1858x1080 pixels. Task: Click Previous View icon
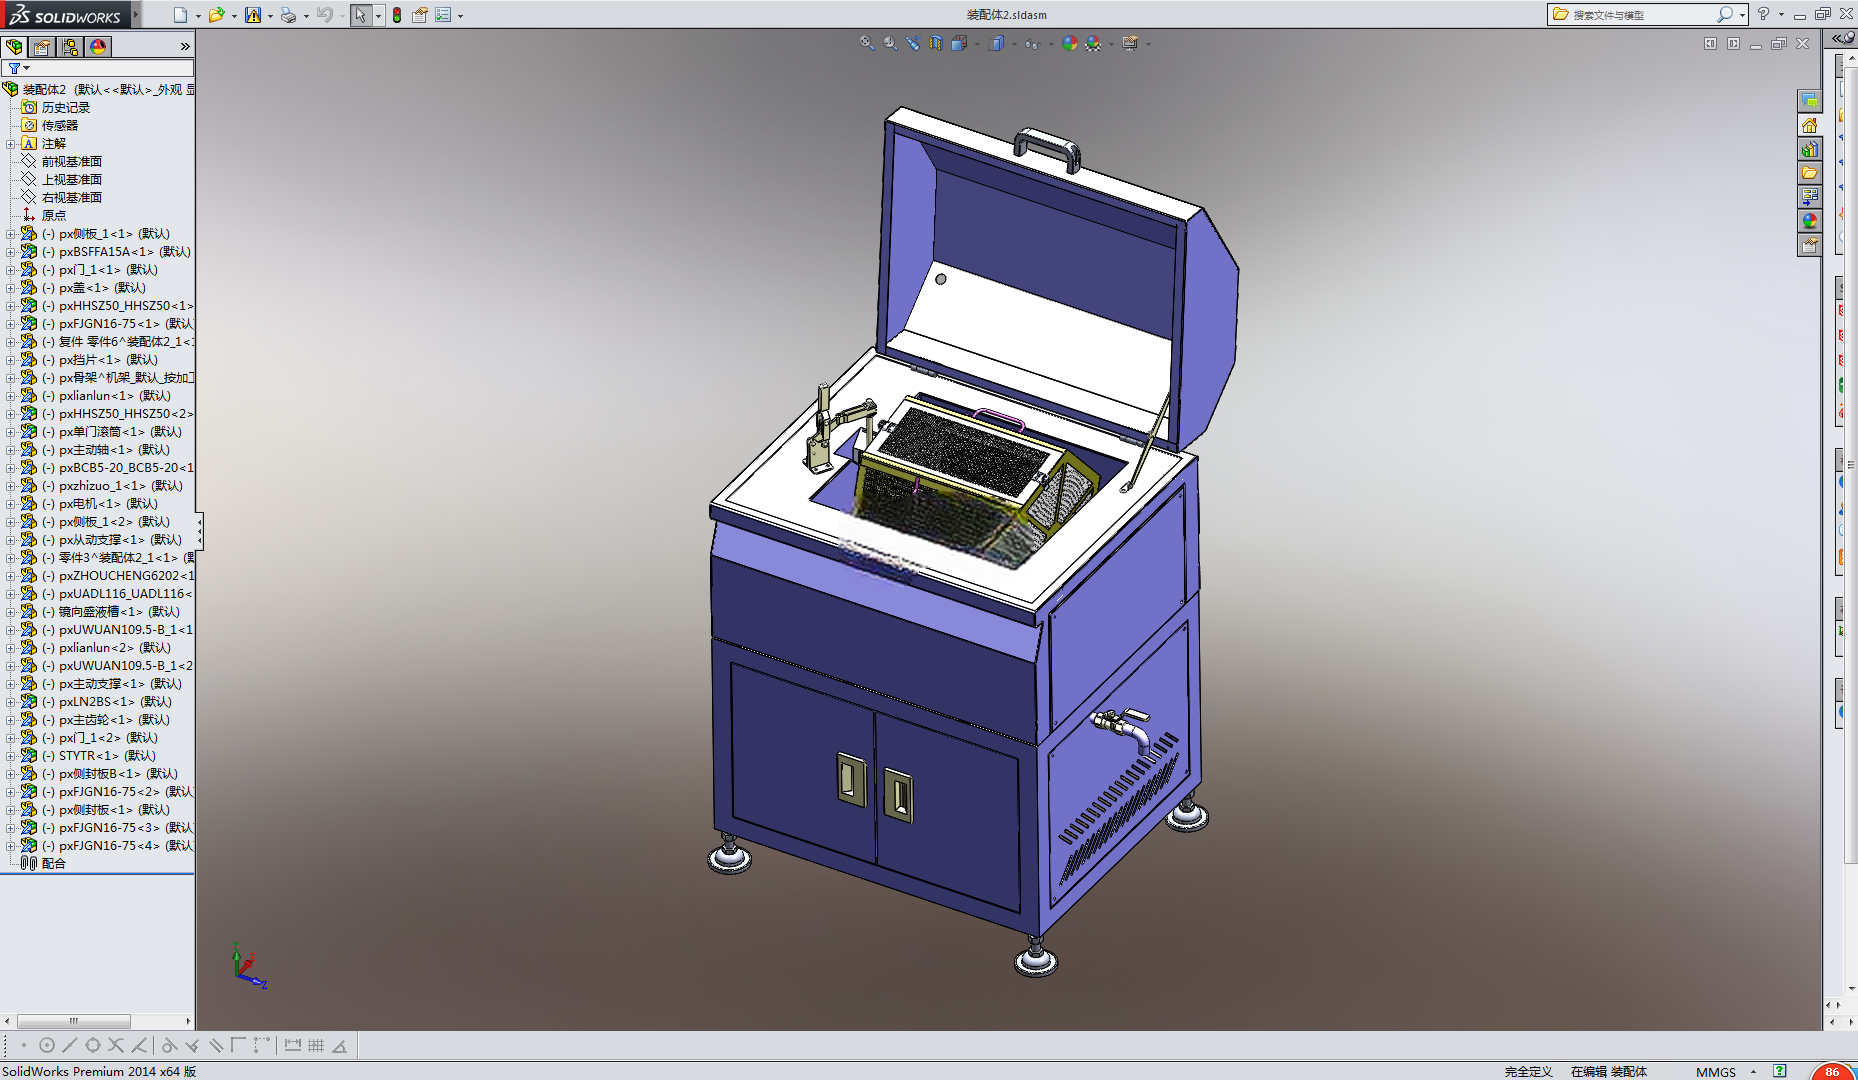(x=913, y=43)
